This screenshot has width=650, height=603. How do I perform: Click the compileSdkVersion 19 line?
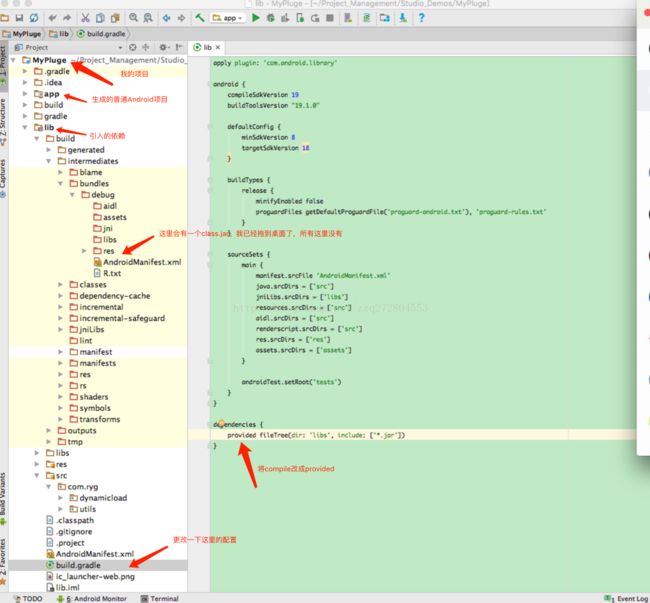tap(263, 94)
